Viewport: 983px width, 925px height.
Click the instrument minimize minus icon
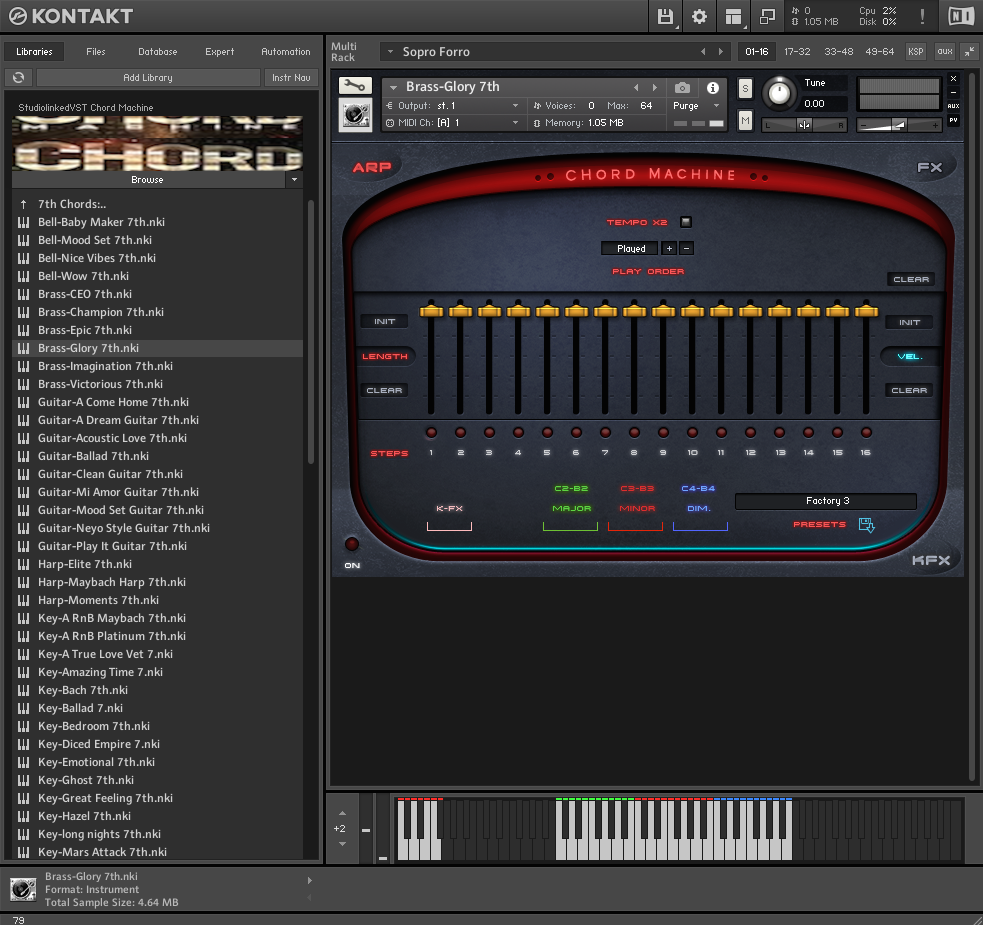(x=954, y=92)
